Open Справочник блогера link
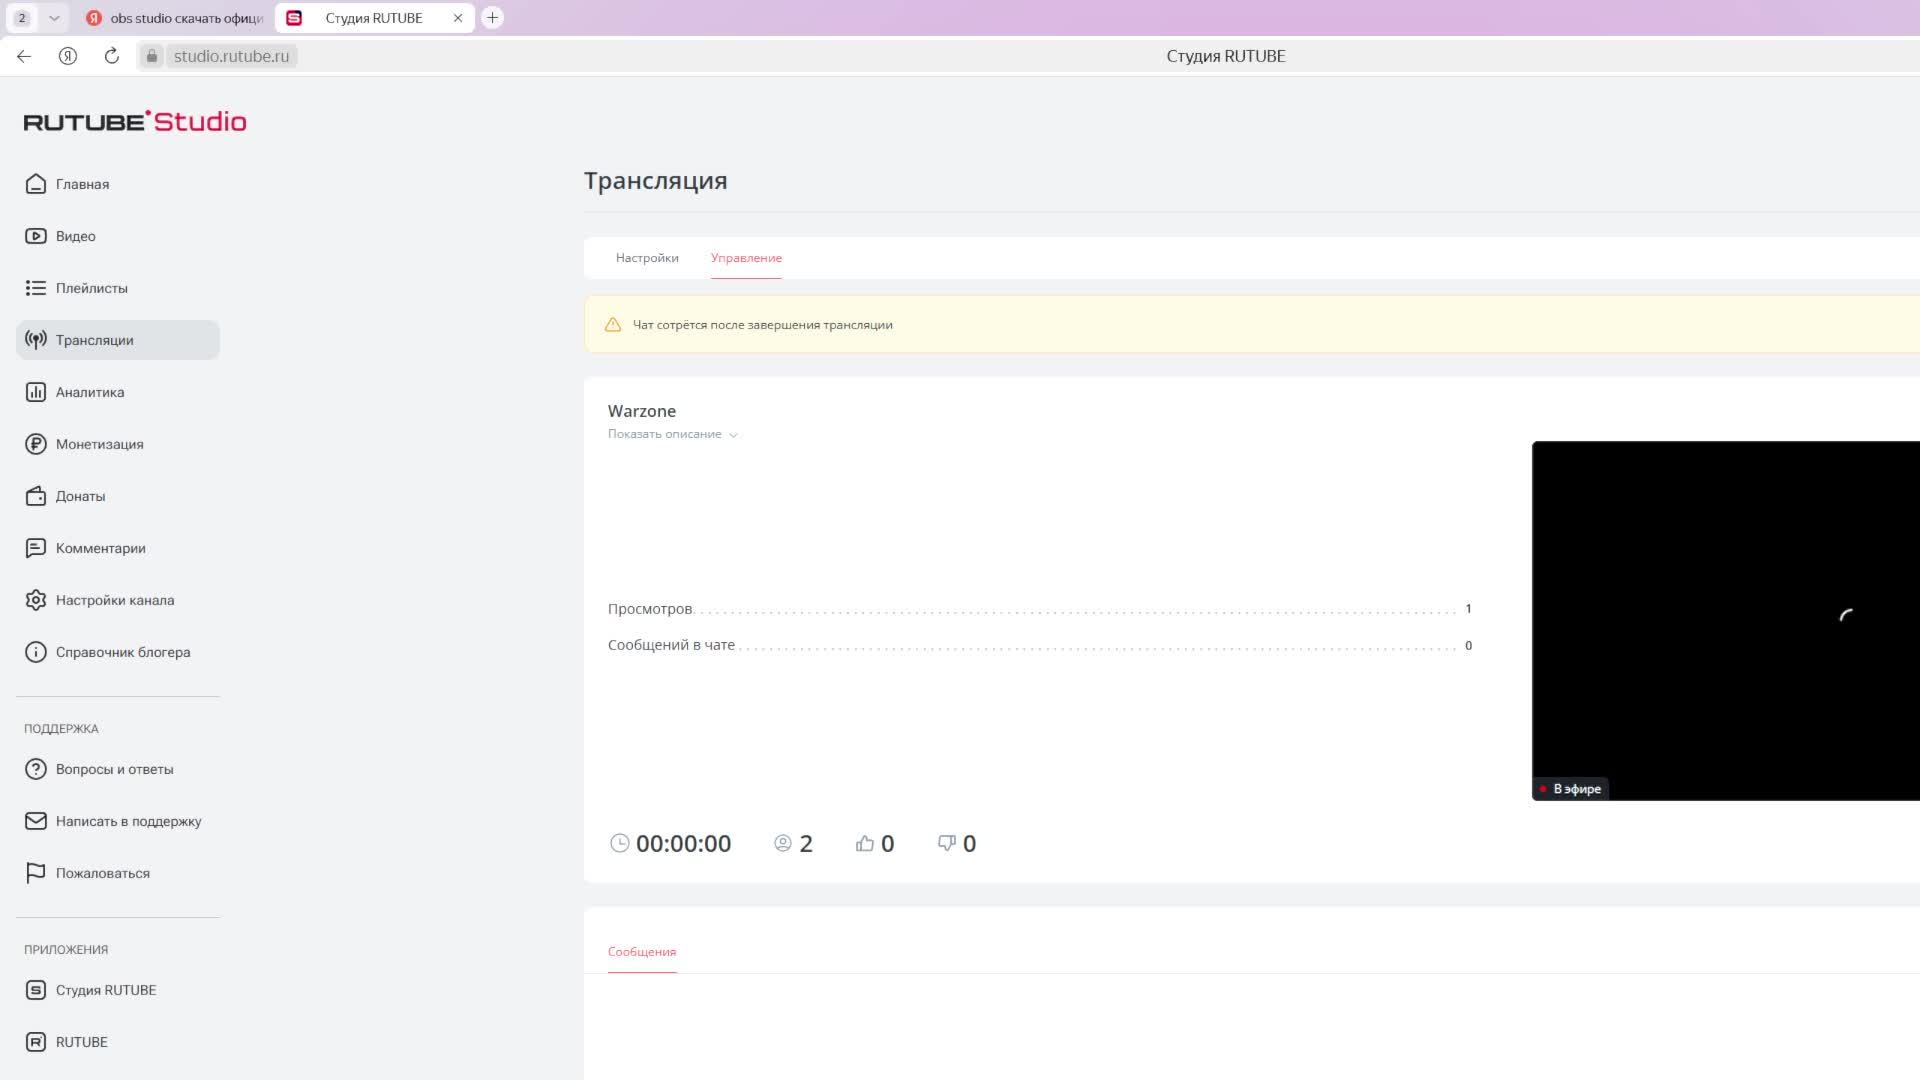1920x1080 pixels. [x=122, y=652]
